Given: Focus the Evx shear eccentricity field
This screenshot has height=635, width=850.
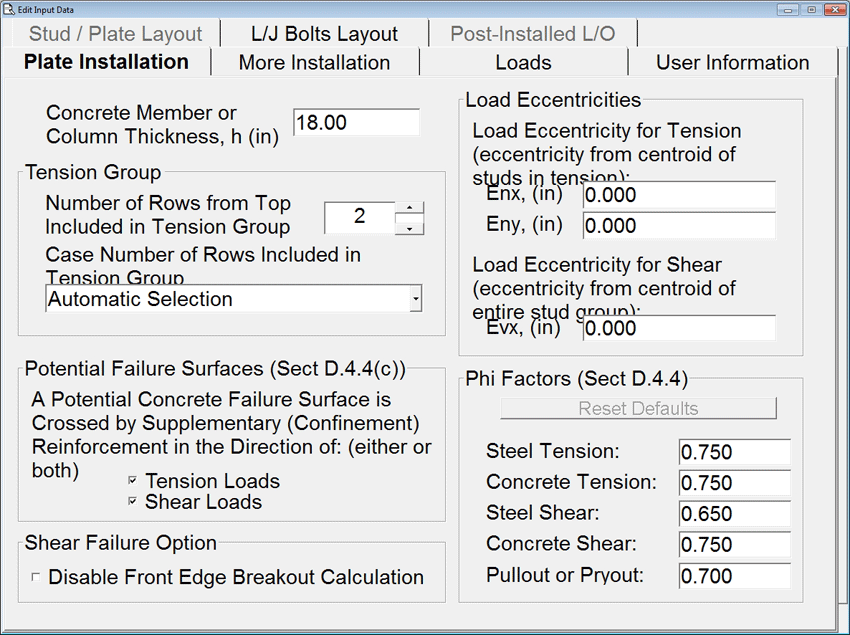Looking at the screenshot, I should [x=678, y=328].
